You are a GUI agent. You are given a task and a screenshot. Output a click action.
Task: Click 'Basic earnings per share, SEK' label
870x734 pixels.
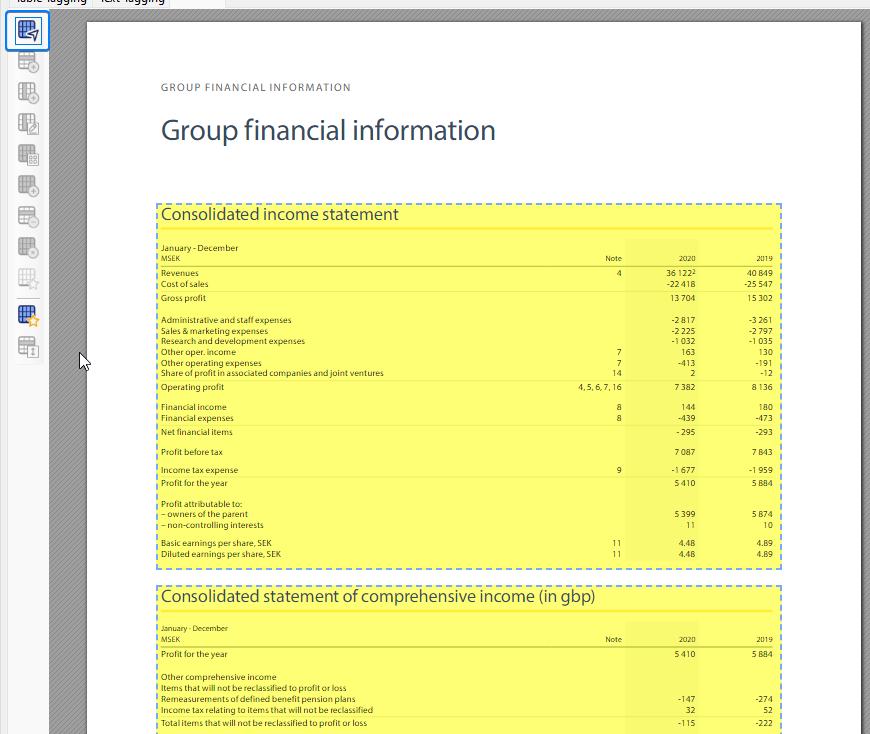pos(216,543)
